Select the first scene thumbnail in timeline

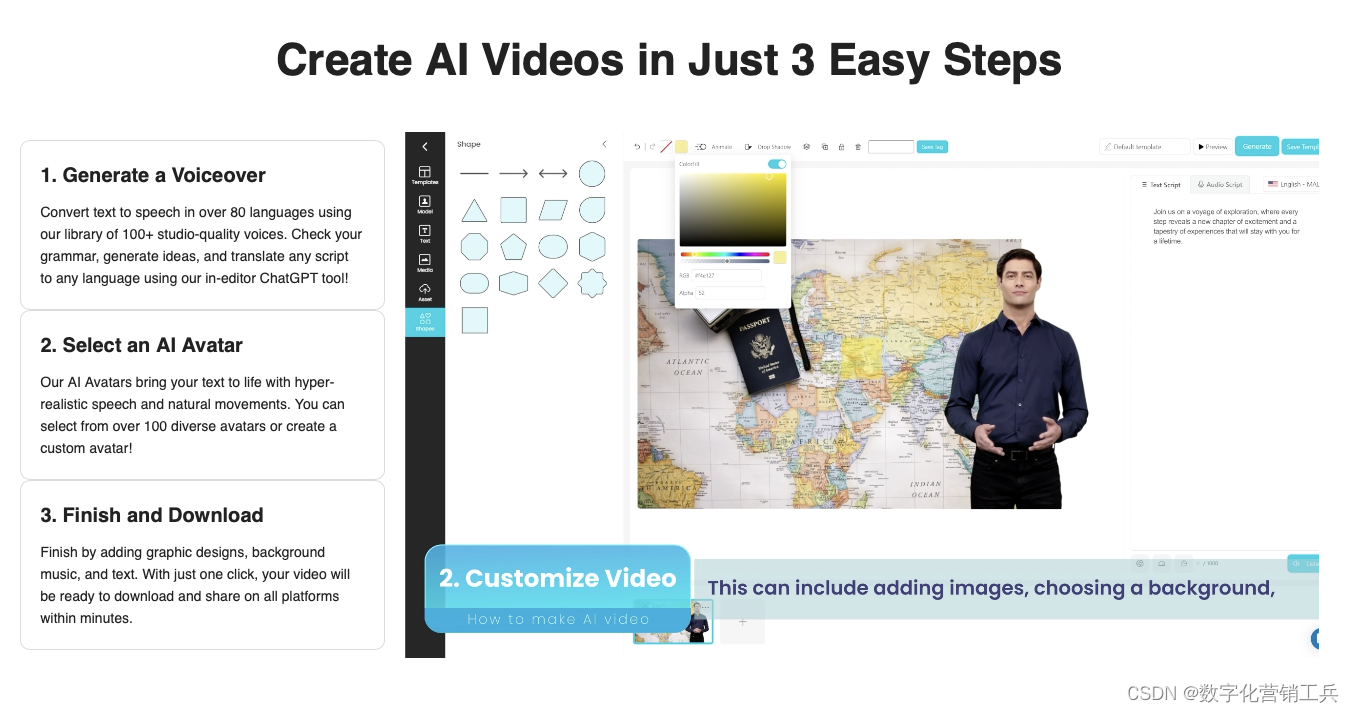673,622
